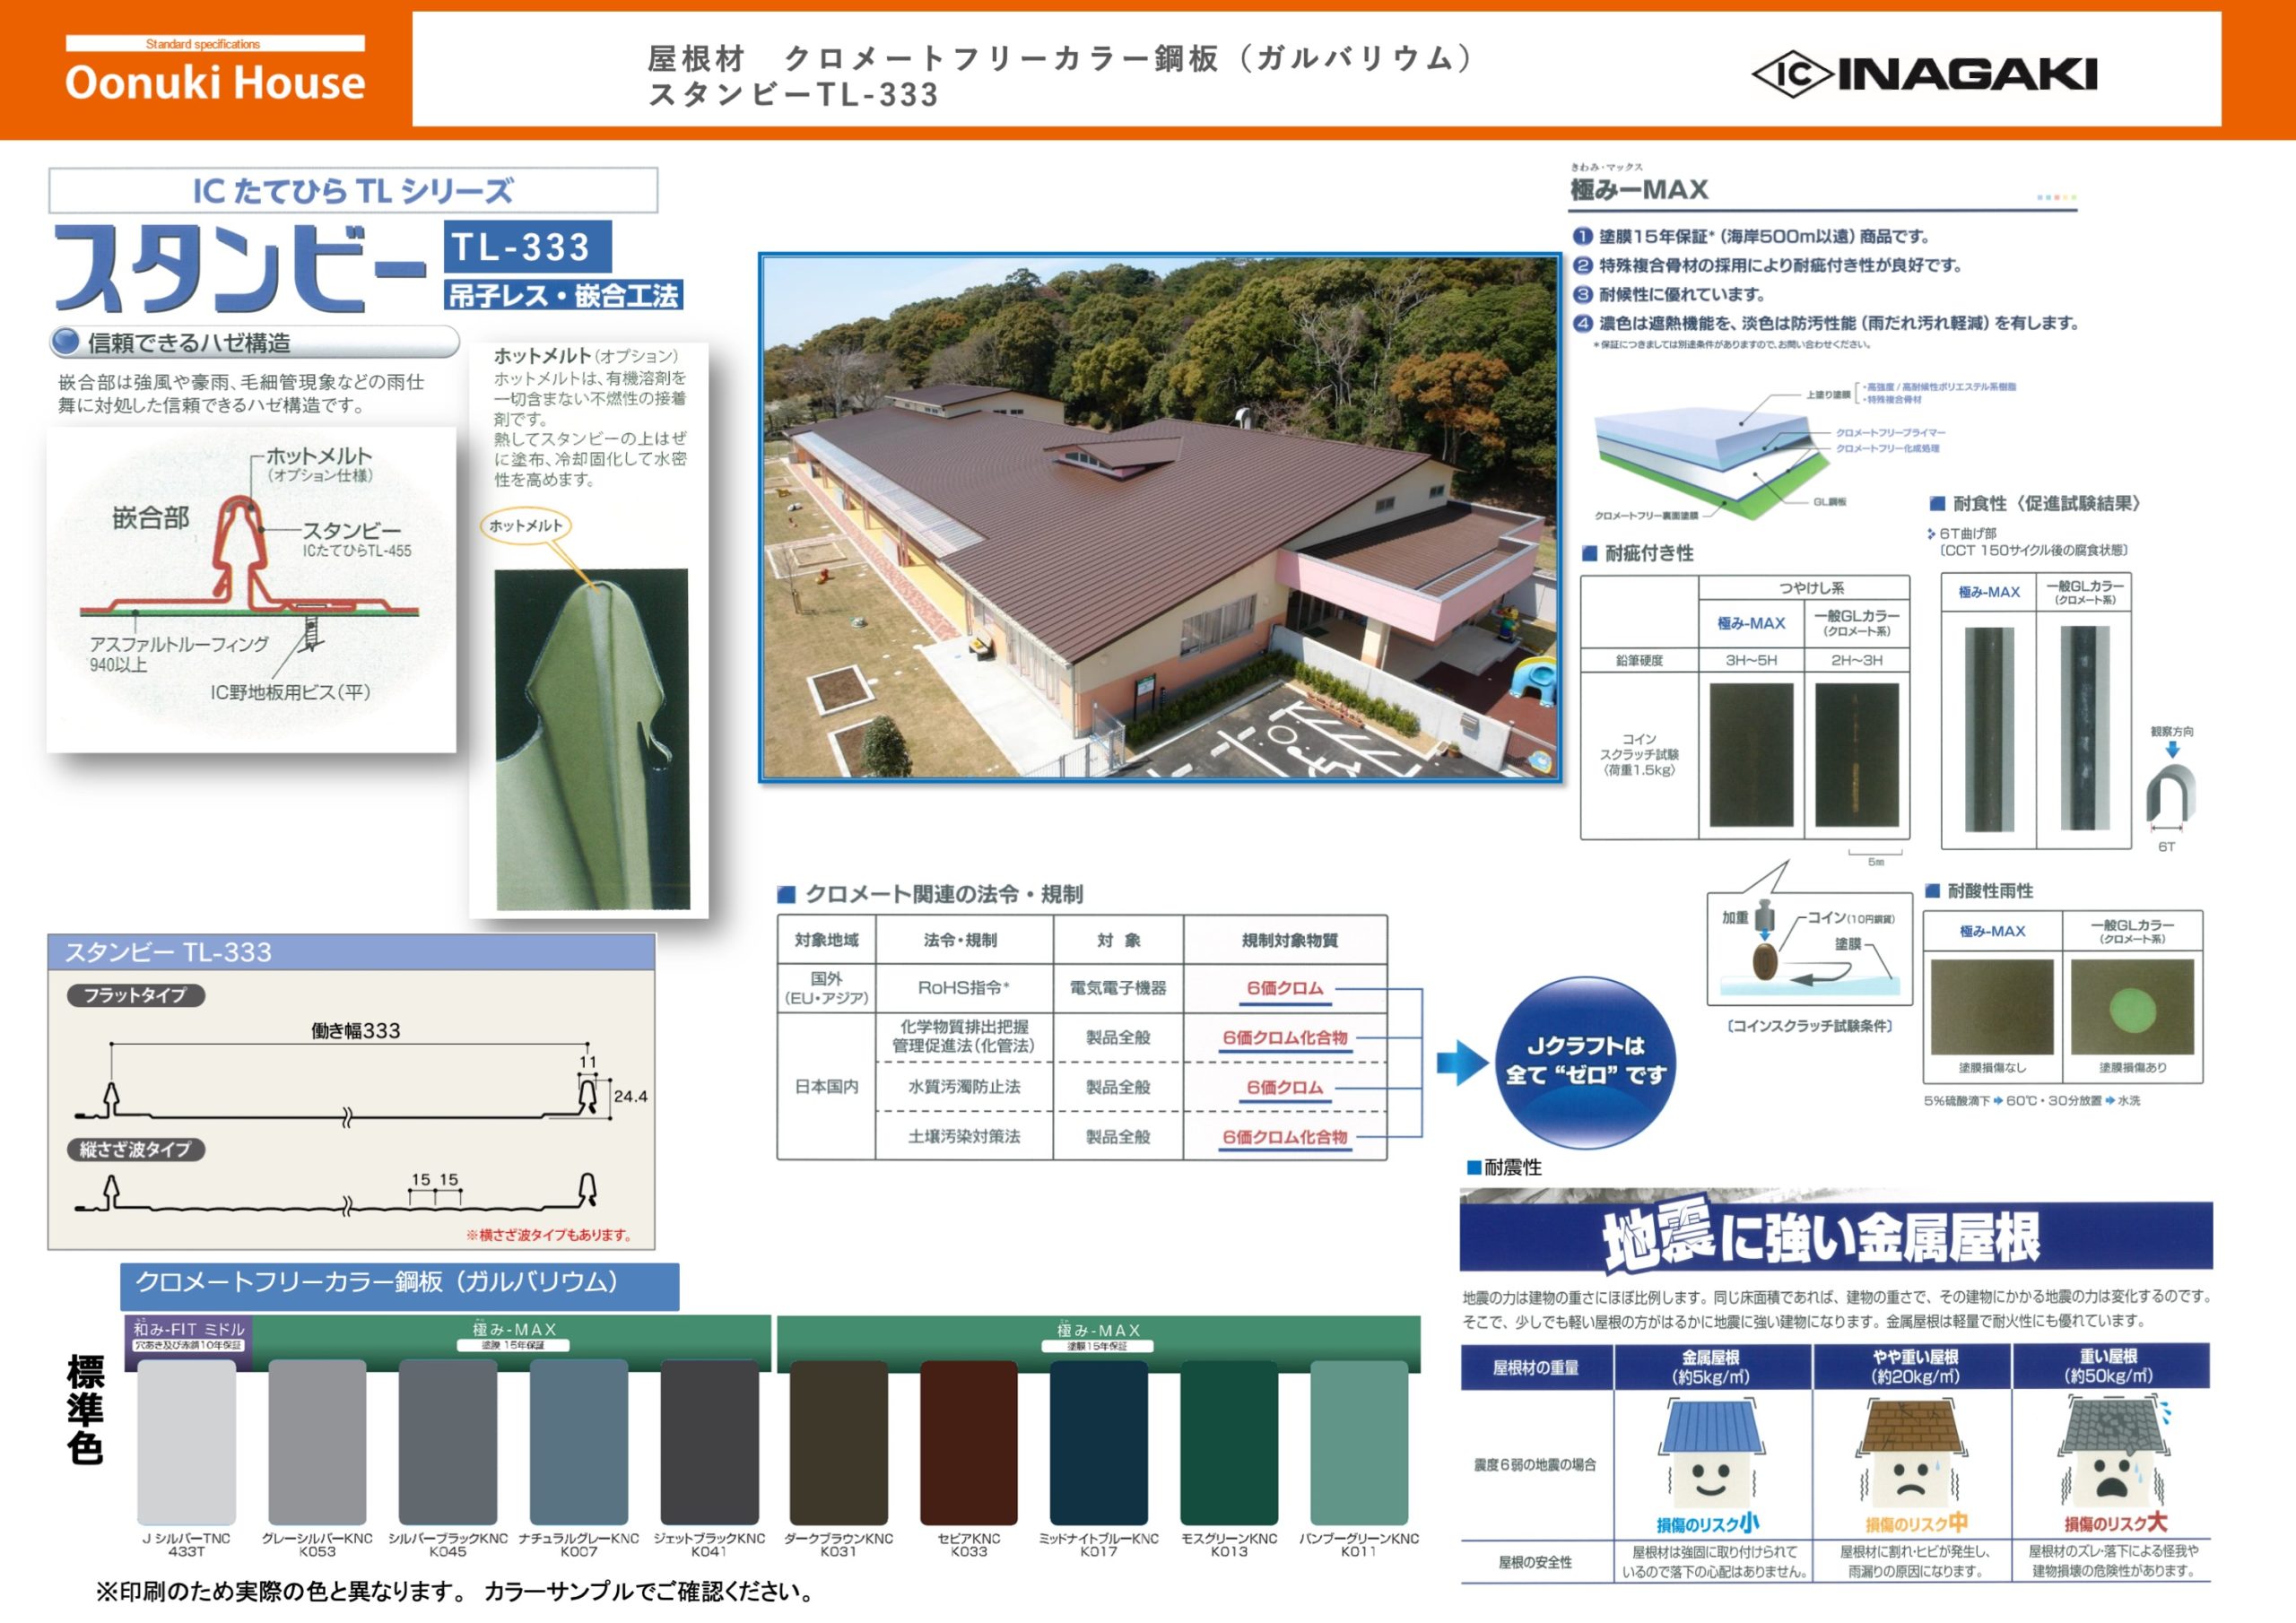Click the フラットタイプ label
2296x1623 pixels.
136,995
